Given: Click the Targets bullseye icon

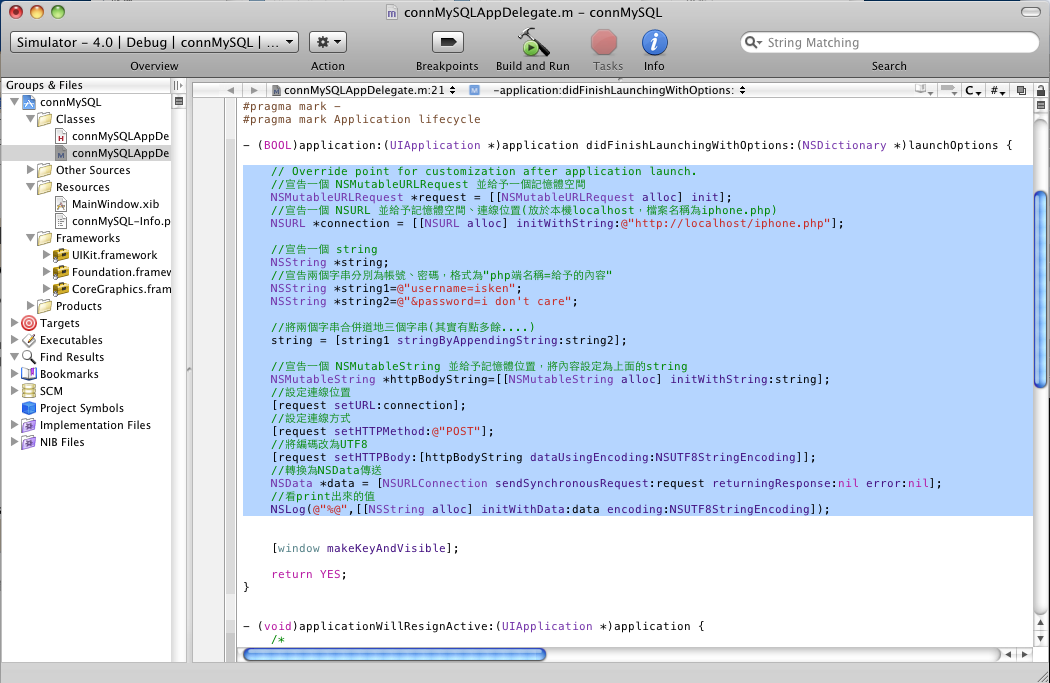Looking at the screenshot, I should point(29,323).
